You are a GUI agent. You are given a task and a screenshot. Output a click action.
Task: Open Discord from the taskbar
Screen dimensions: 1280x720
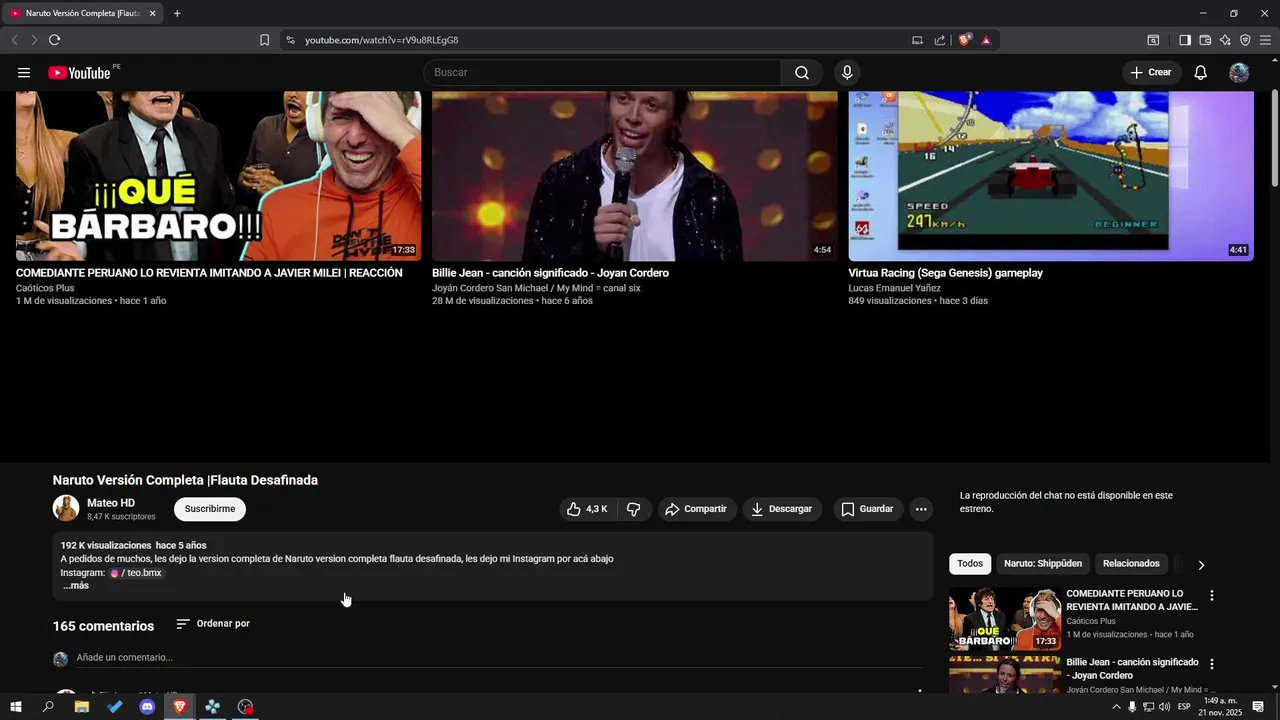click(x=147, y=707)
